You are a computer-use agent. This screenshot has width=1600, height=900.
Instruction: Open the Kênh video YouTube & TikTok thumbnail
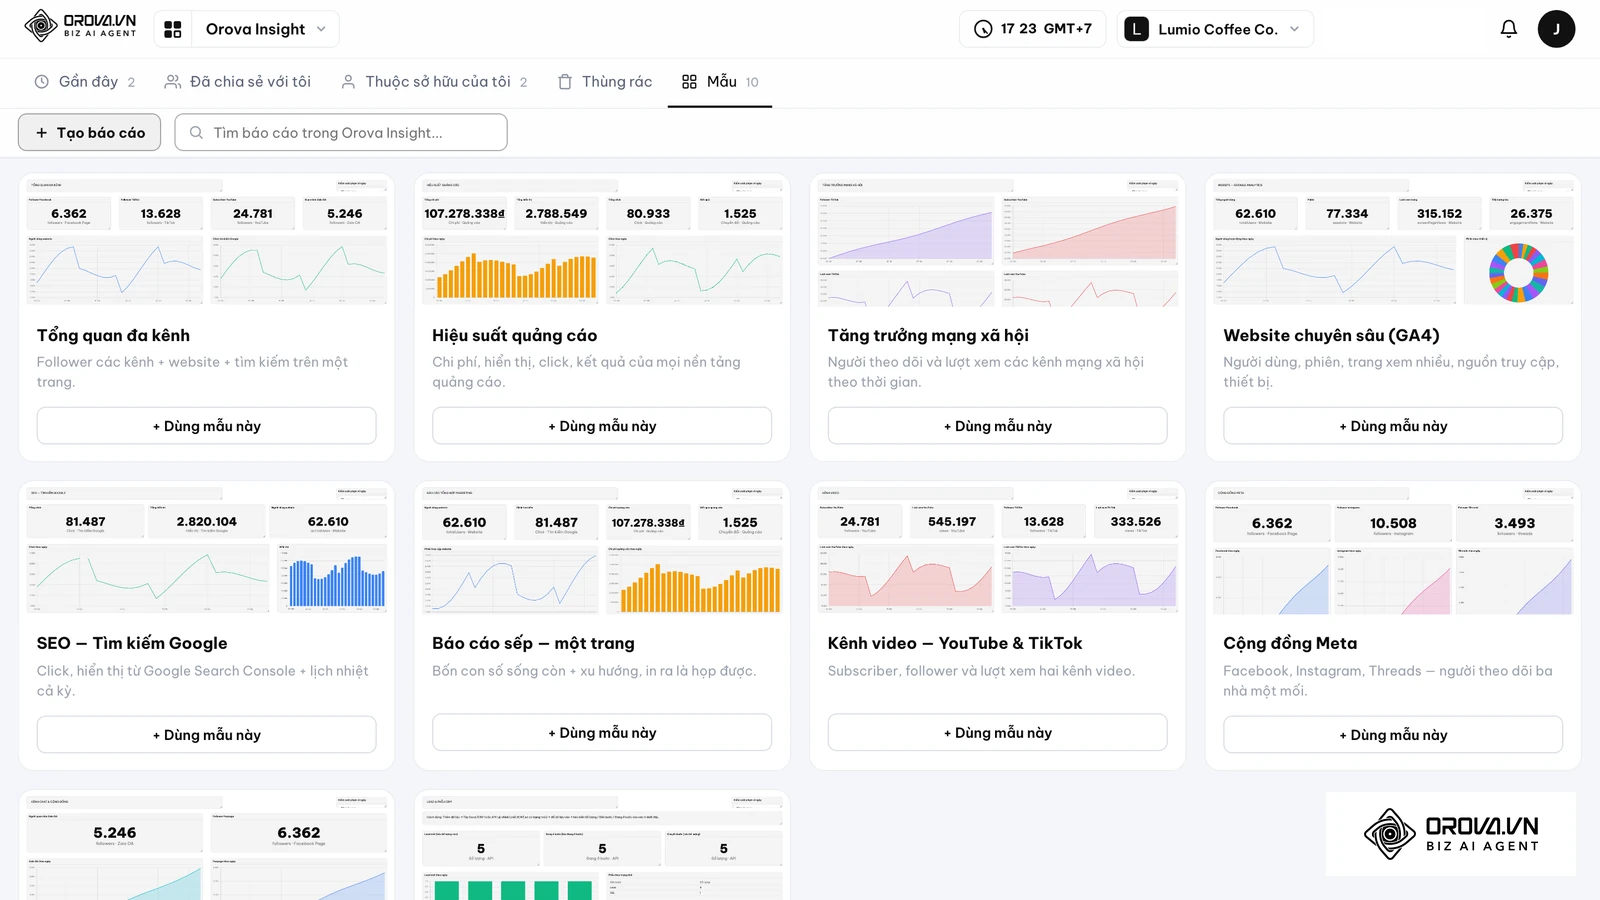tap(998, 549)
